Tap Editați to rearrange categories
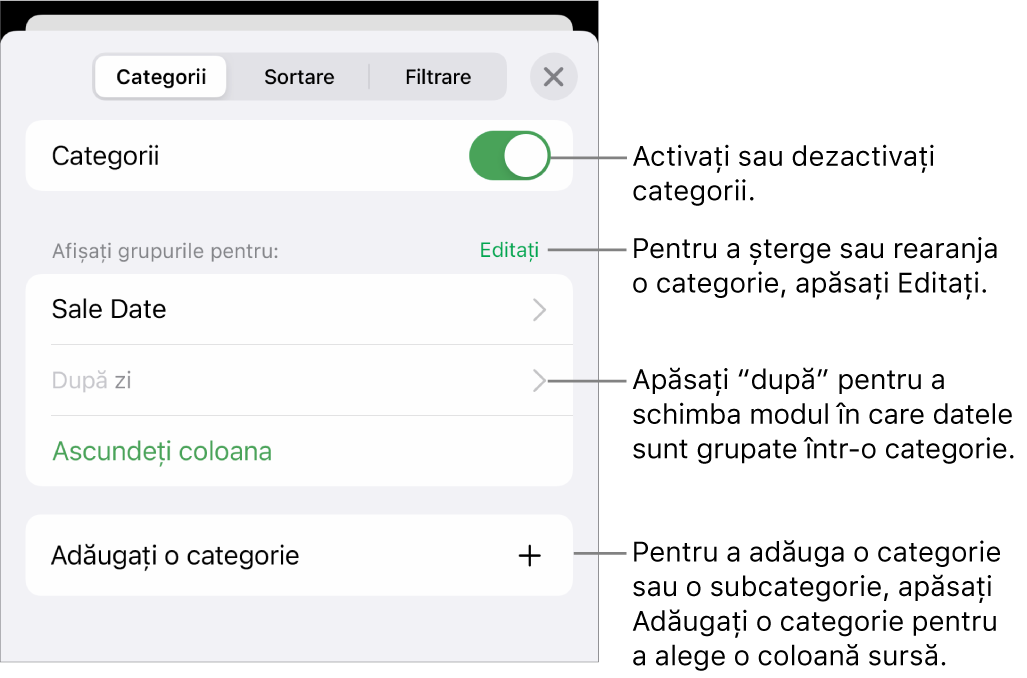 coord(509,250)
